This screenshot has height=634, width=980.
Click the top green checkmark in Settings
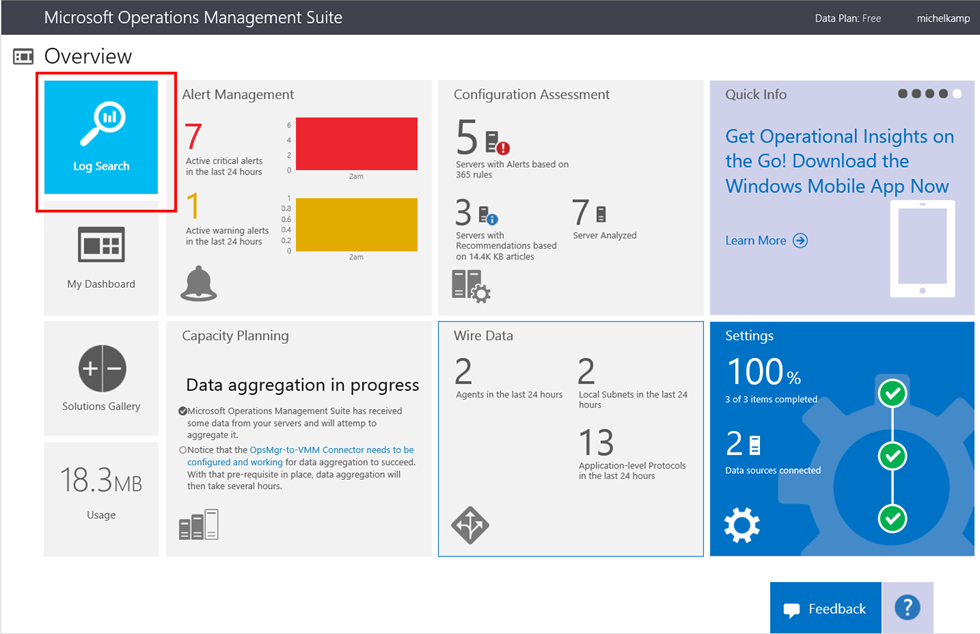pyautogui.click(x=892, y=393)
